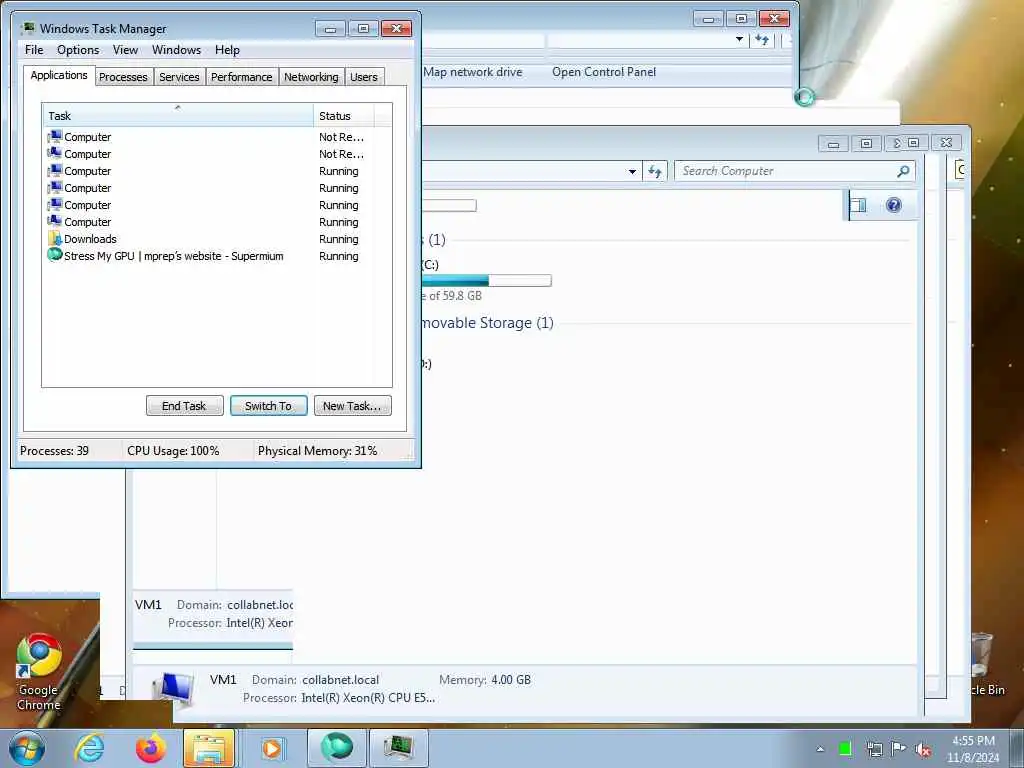Select the Applications tab
Screen dimensions: 1024x768
coord(59,75)
